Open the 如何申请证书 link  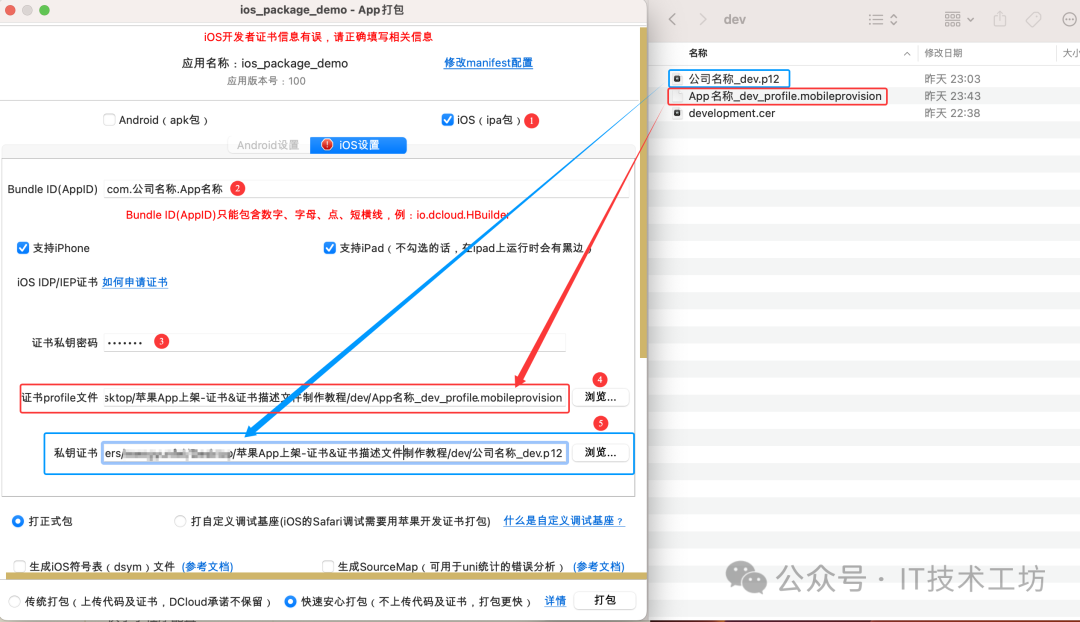point(134,281)
